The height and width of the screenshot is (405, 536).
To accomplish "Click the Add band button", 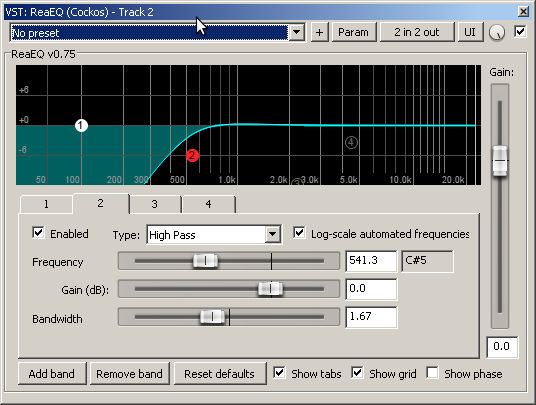I will click(x=52, y=374).
